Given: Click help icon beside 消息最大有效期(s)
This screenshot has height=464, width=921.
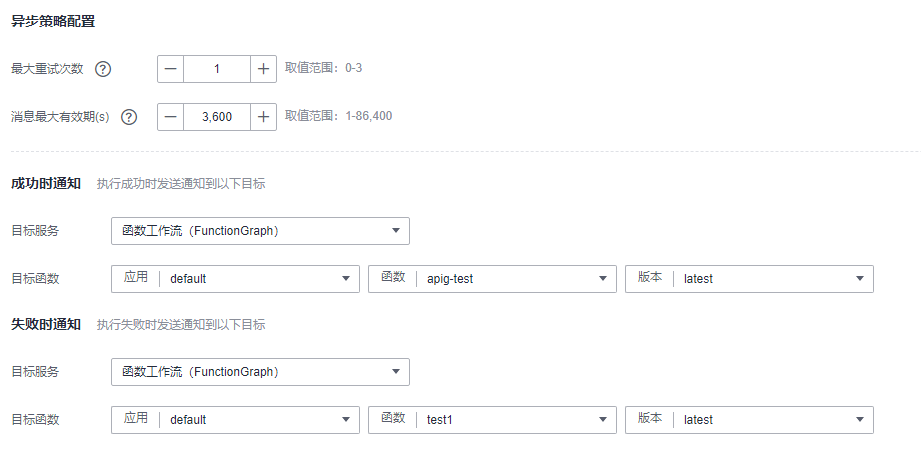Looking at the screenshot, I should [129, 117].
